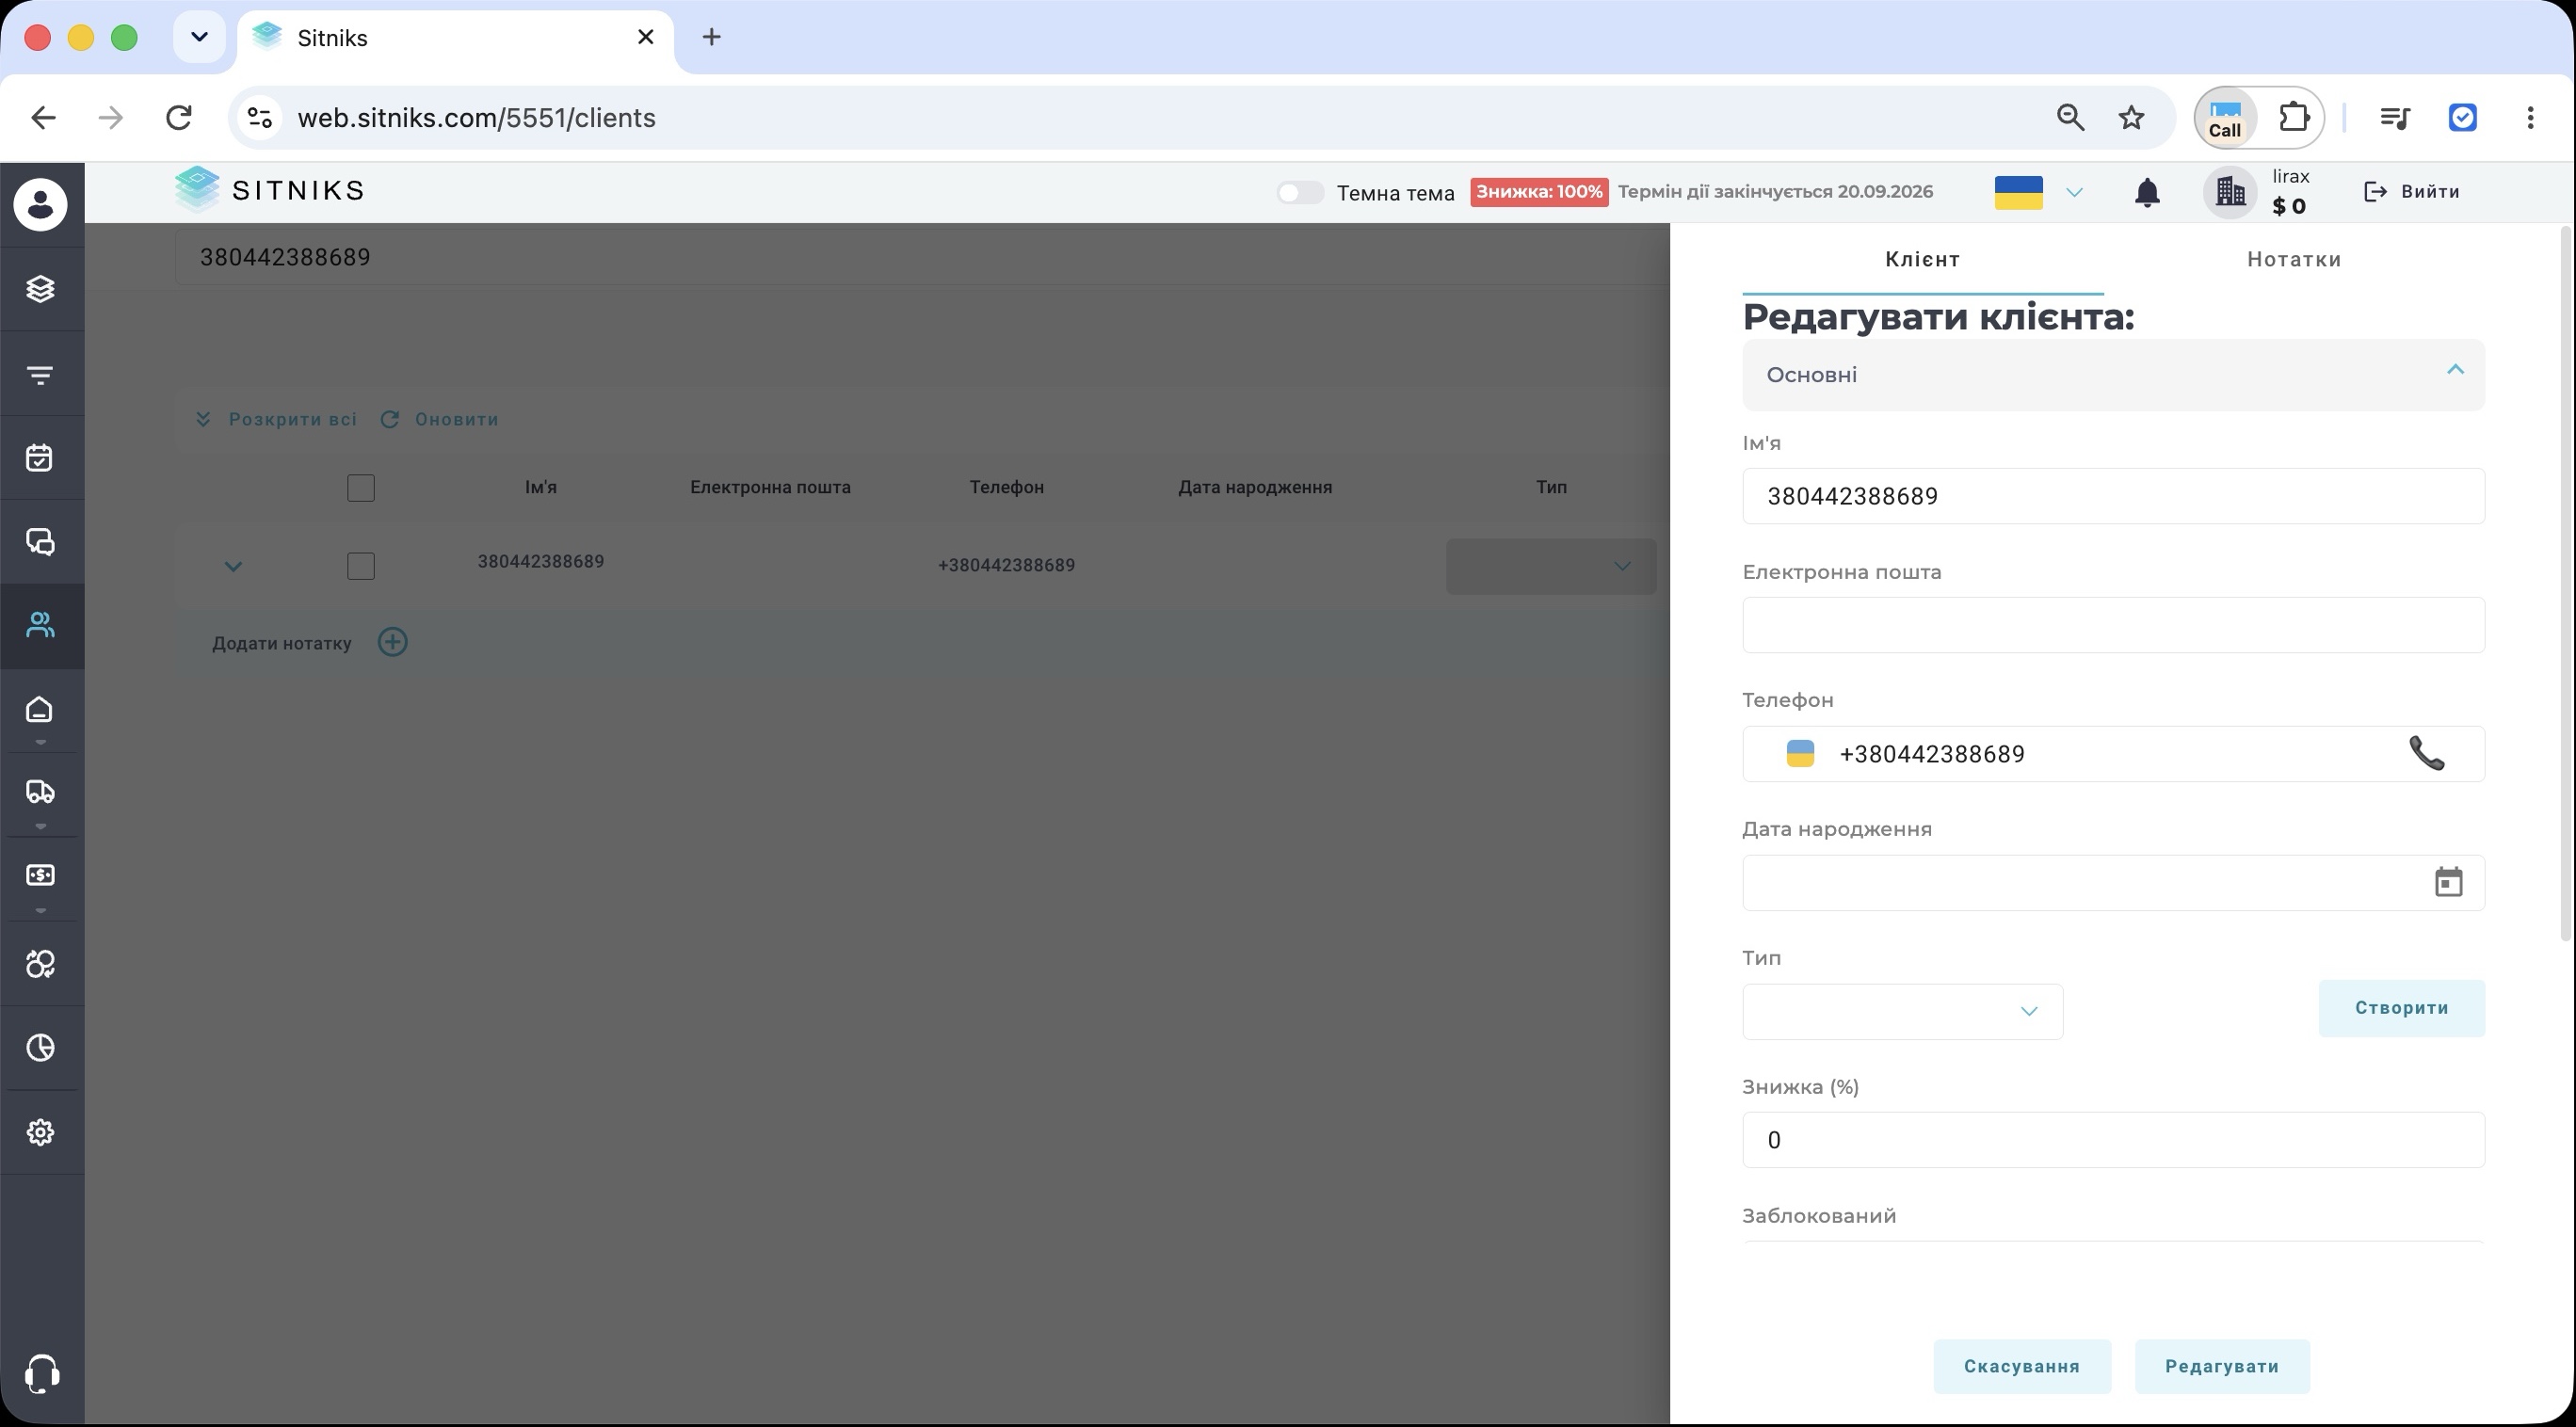This screenshot has width=2576, height=1427.
Task: Click the browser address bar URL
Action: tap(477, 118)
